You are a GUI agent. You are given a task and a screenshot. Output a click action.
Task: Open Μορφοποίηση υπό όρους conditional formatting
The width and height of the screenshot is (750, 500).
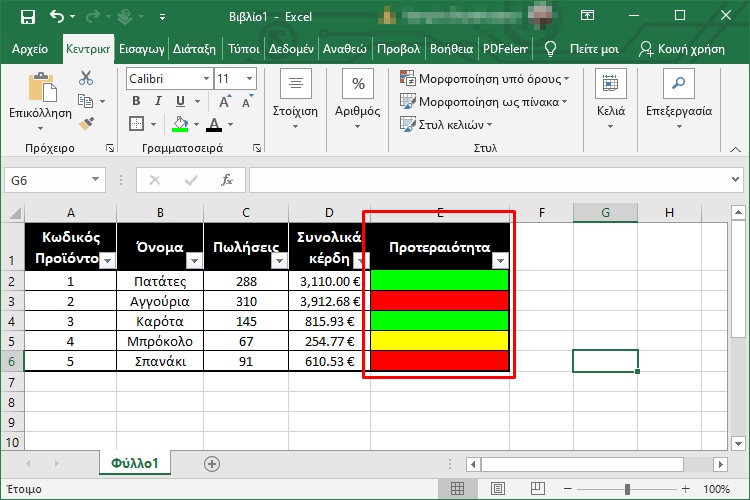click(485, 78)
